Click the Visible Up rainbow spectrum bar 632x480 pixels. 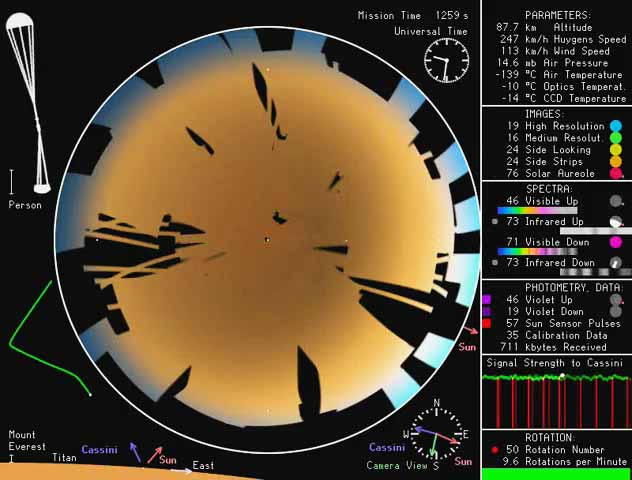tap(537, 210)
